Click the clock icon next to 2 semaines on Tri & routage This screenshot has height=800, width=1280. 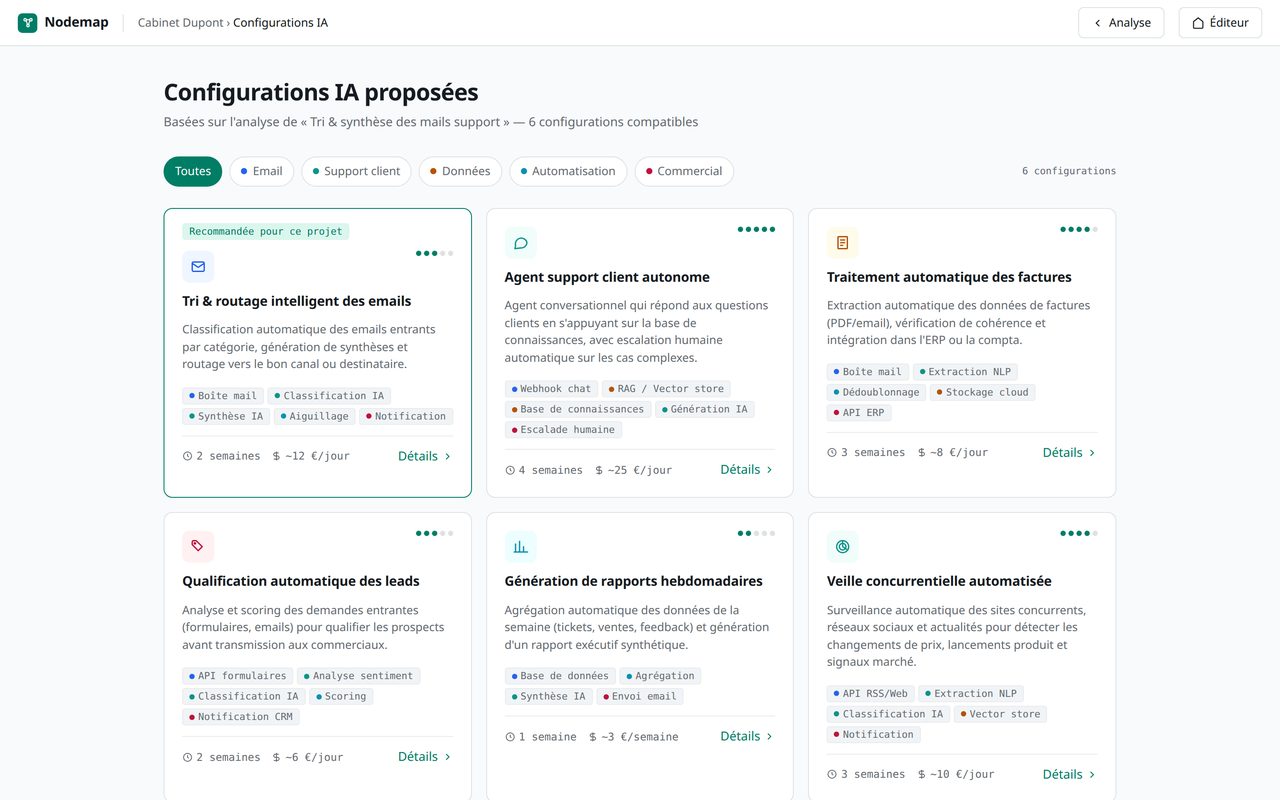pyautogui.click(x=187, y=456)
